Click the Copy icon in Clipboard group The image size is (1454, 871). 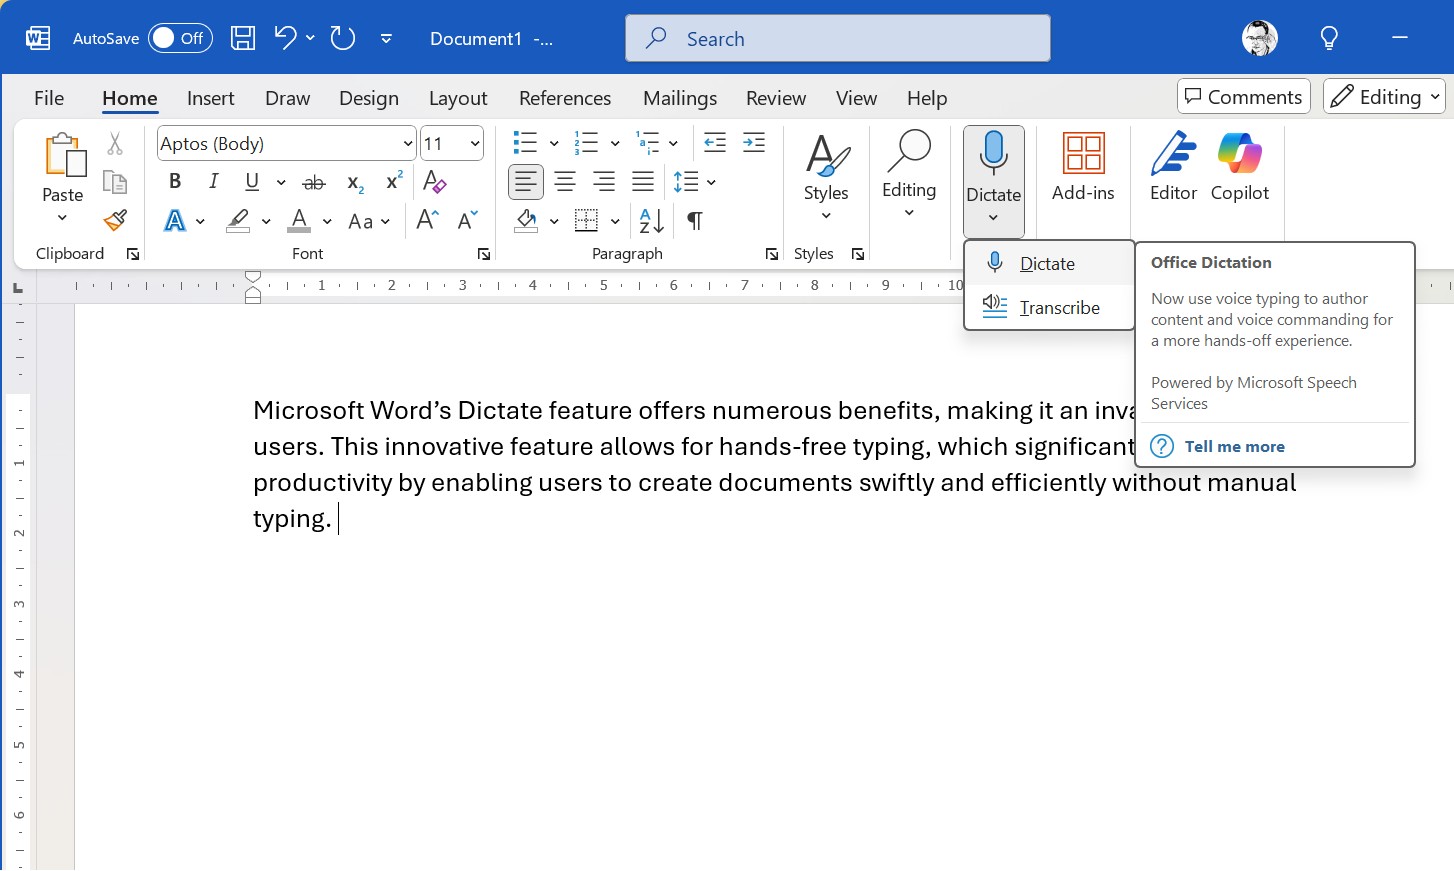coord(115,182)
